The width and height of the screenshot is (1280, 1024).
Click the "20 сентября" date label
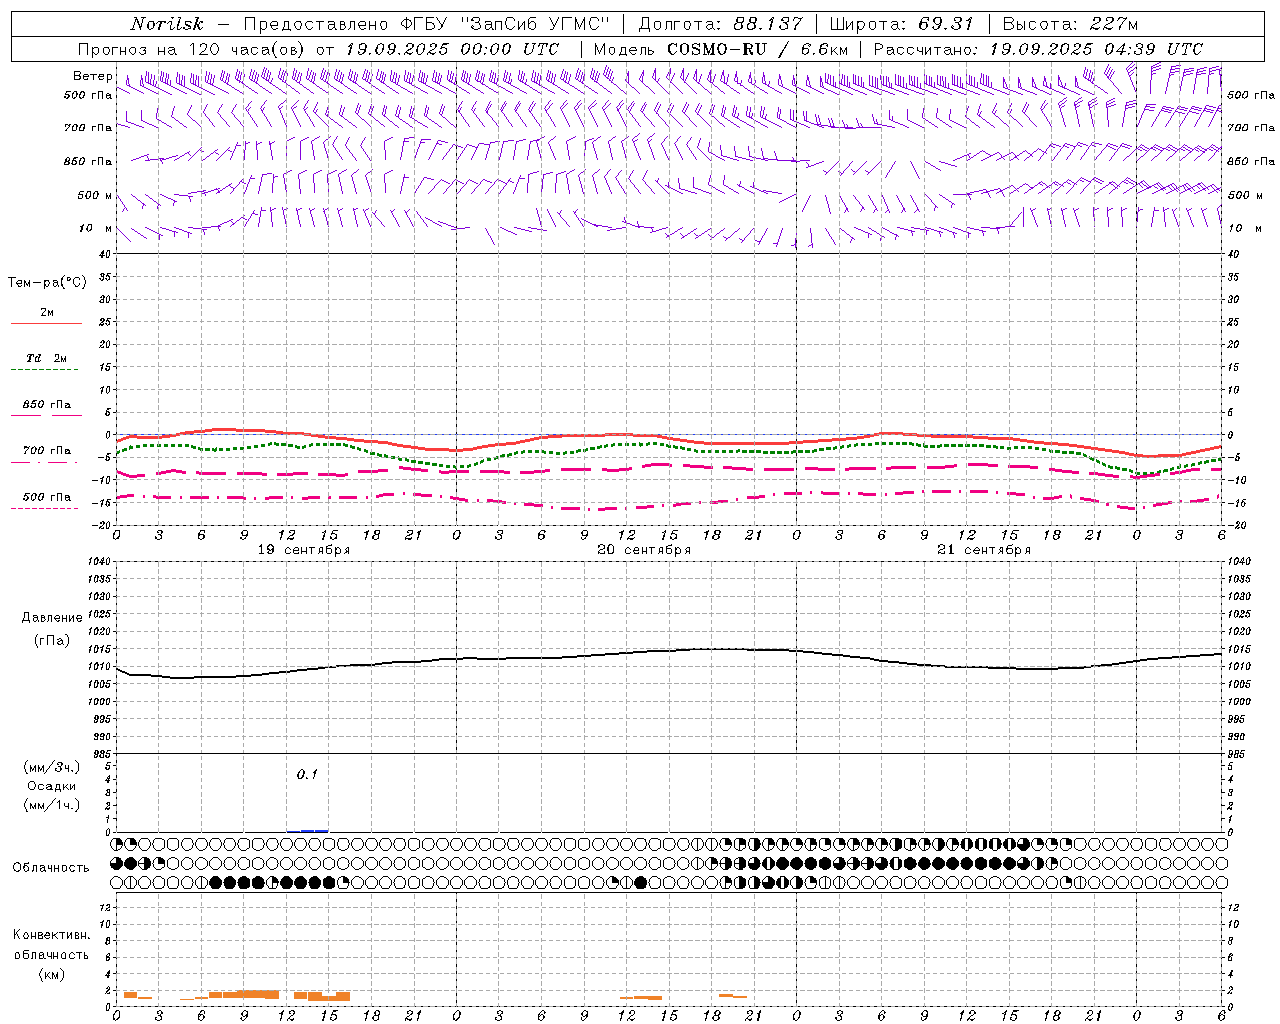click(644, 550)
